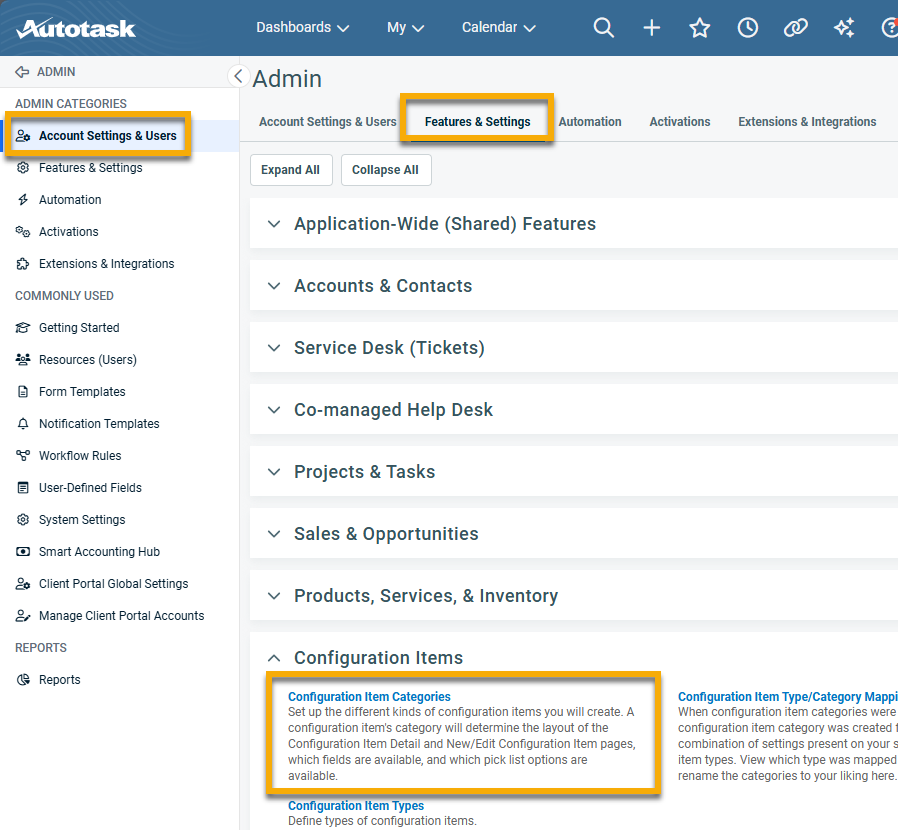Expand the Sales & Opportunities section

point(274,534)
